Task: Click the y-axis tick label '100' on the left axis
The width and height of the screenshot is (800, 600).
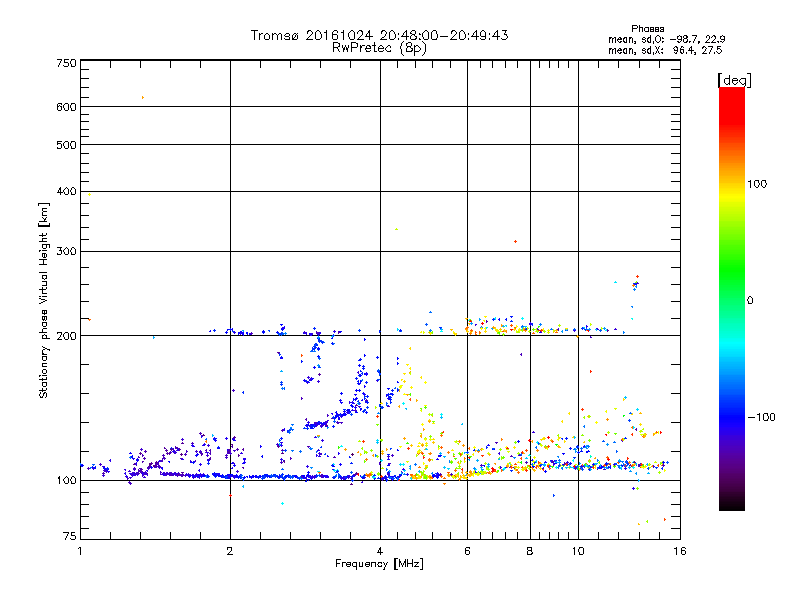Action: pyautogui.click(x=67, y=480)
